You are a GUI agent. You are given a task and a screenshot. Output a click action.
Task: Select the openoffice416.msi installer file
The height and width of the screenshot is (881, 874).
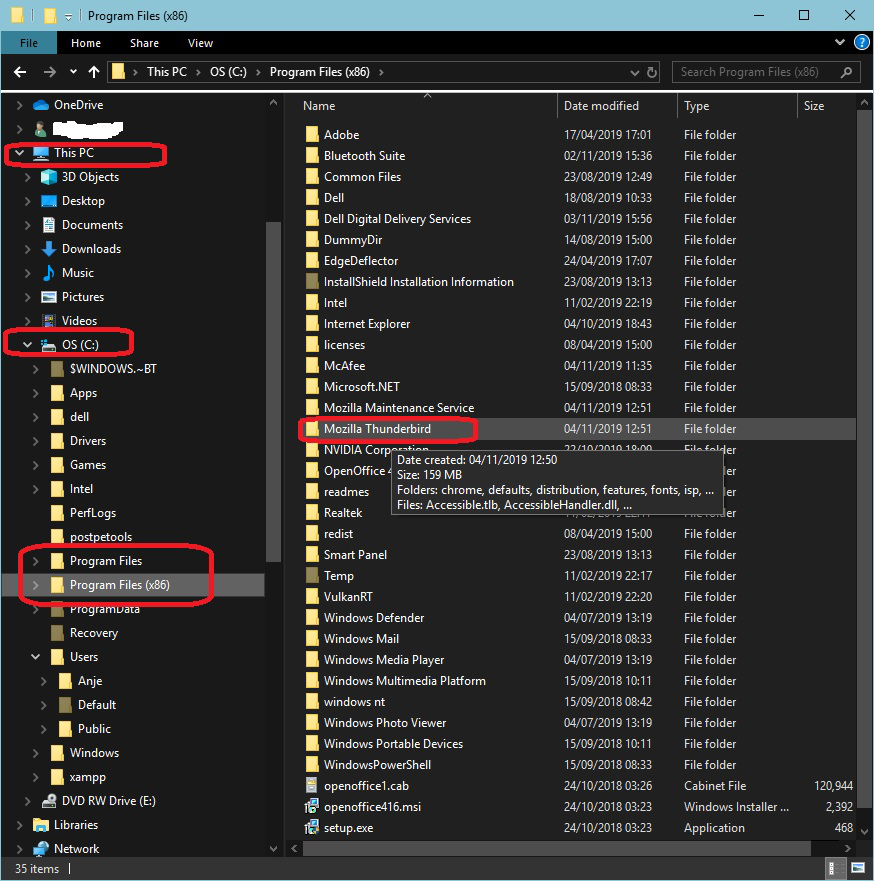coord(372,807)
